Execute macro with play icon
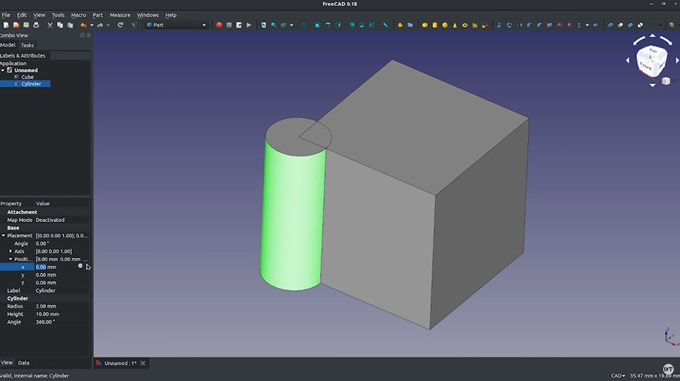The image size is (680, 381). click(x=249, y=25)
